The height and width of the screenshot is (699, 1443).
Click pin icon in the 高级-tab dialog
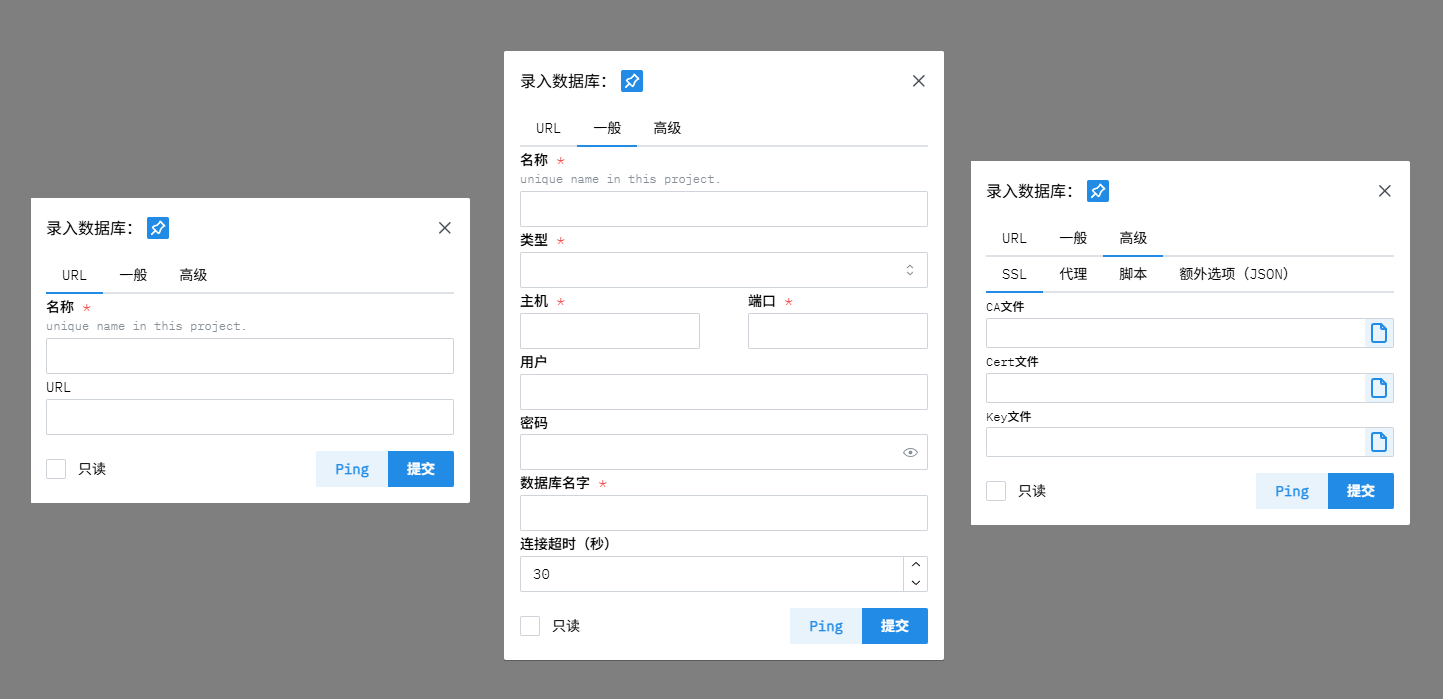coord(1098,191)
